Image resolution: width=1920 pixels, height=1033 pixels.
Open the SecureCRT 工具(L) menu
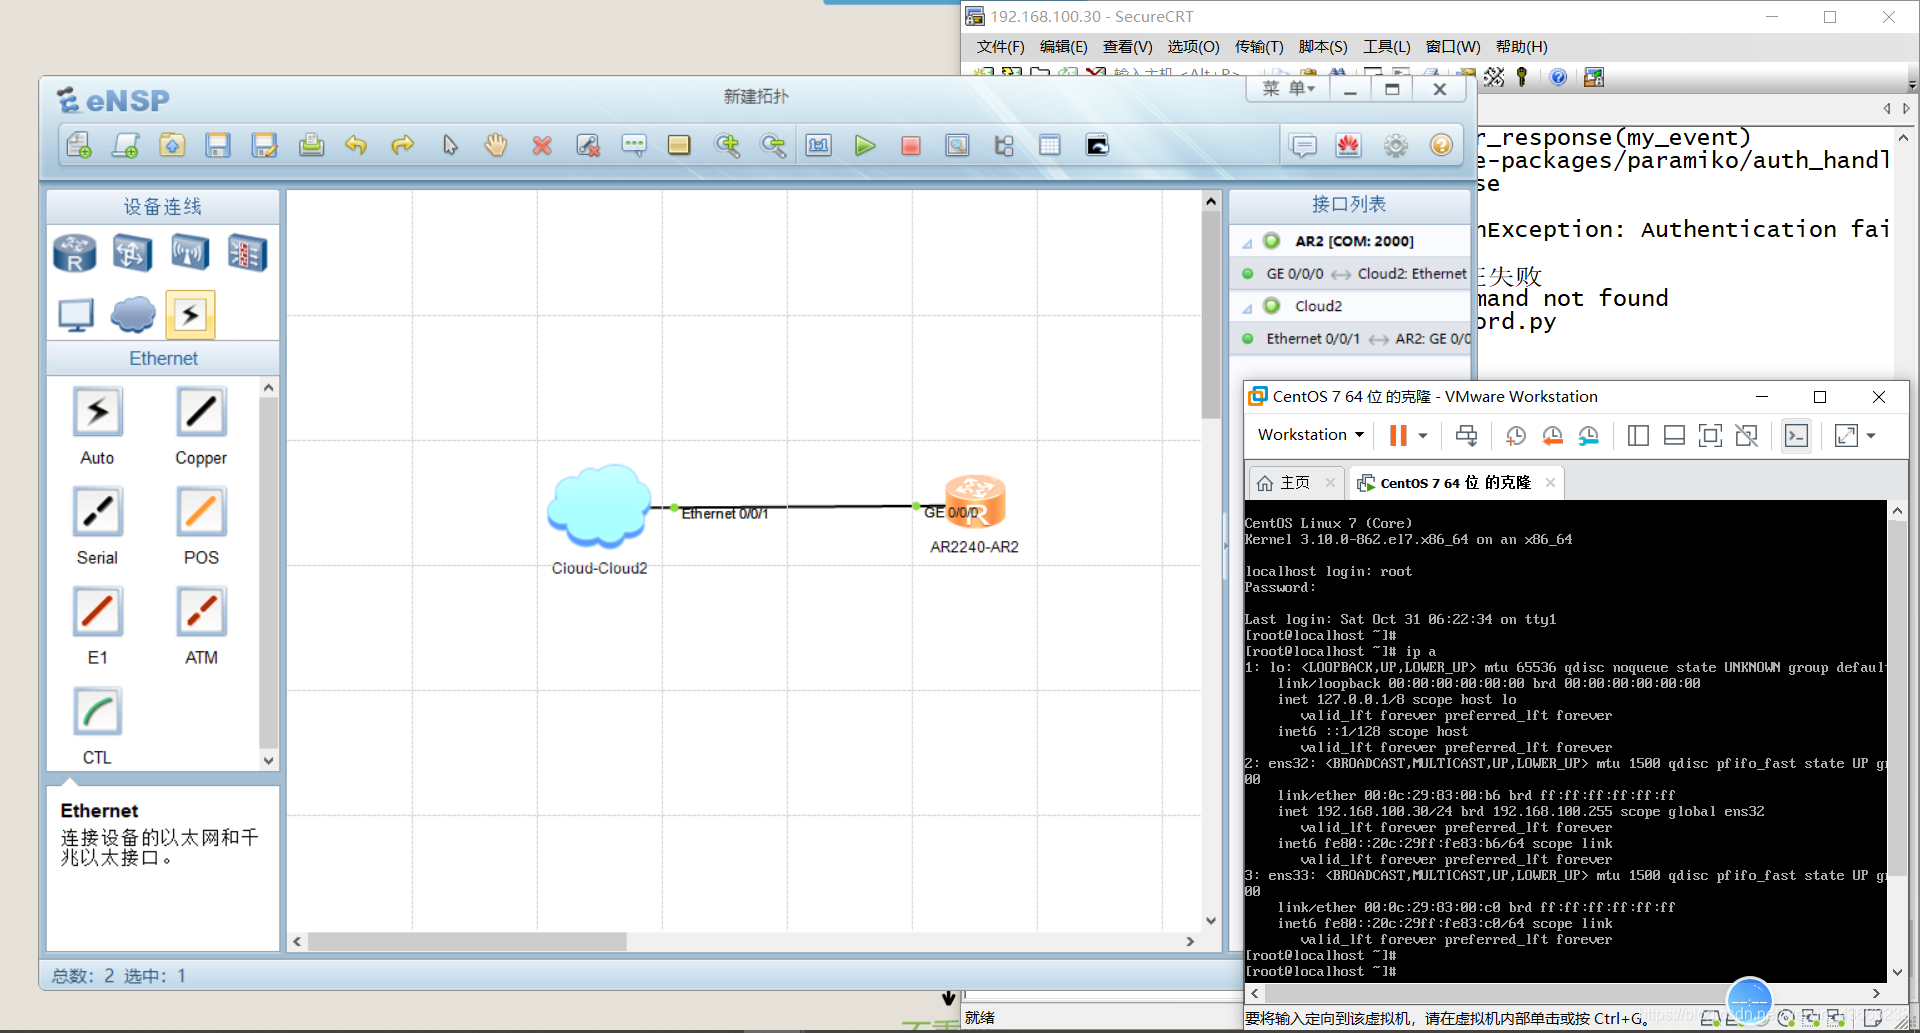(x=1386, y=47)
